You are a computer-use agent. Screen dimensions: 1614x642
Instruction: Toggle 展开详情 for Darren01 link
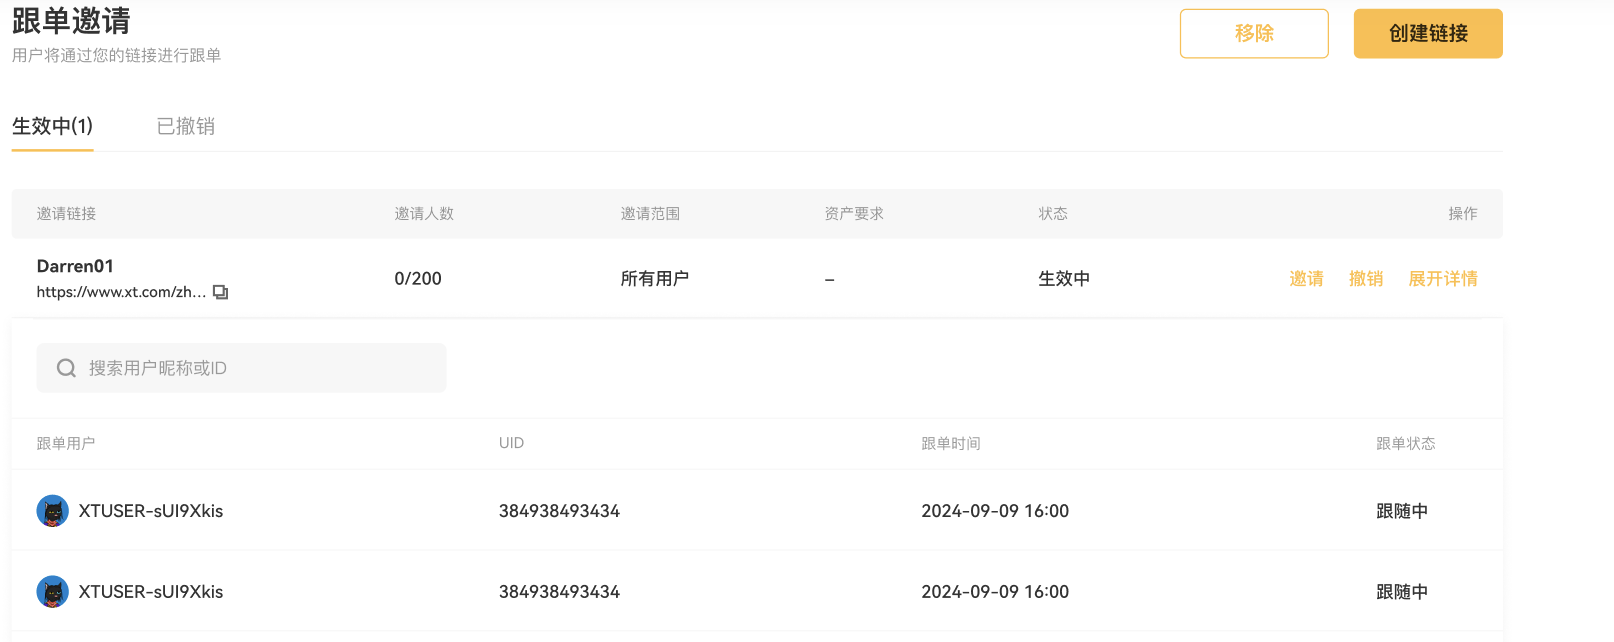[x=1442, y=279]
